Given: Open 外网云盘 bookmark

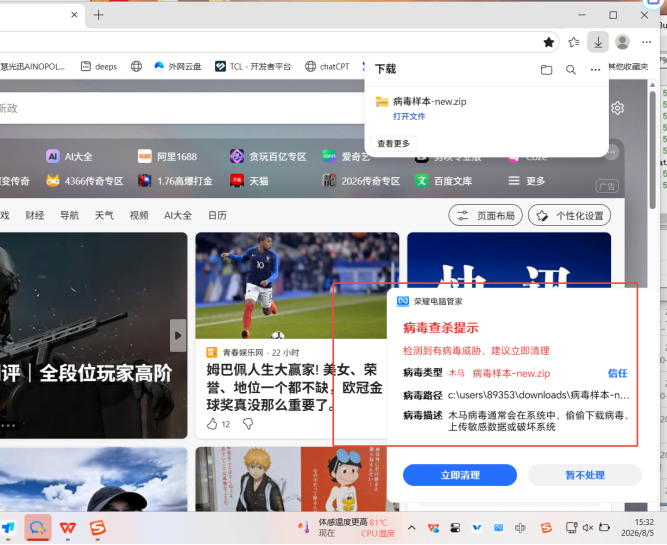Looking at the screenshot, I should pyautogui.click(x=177, y=66).
